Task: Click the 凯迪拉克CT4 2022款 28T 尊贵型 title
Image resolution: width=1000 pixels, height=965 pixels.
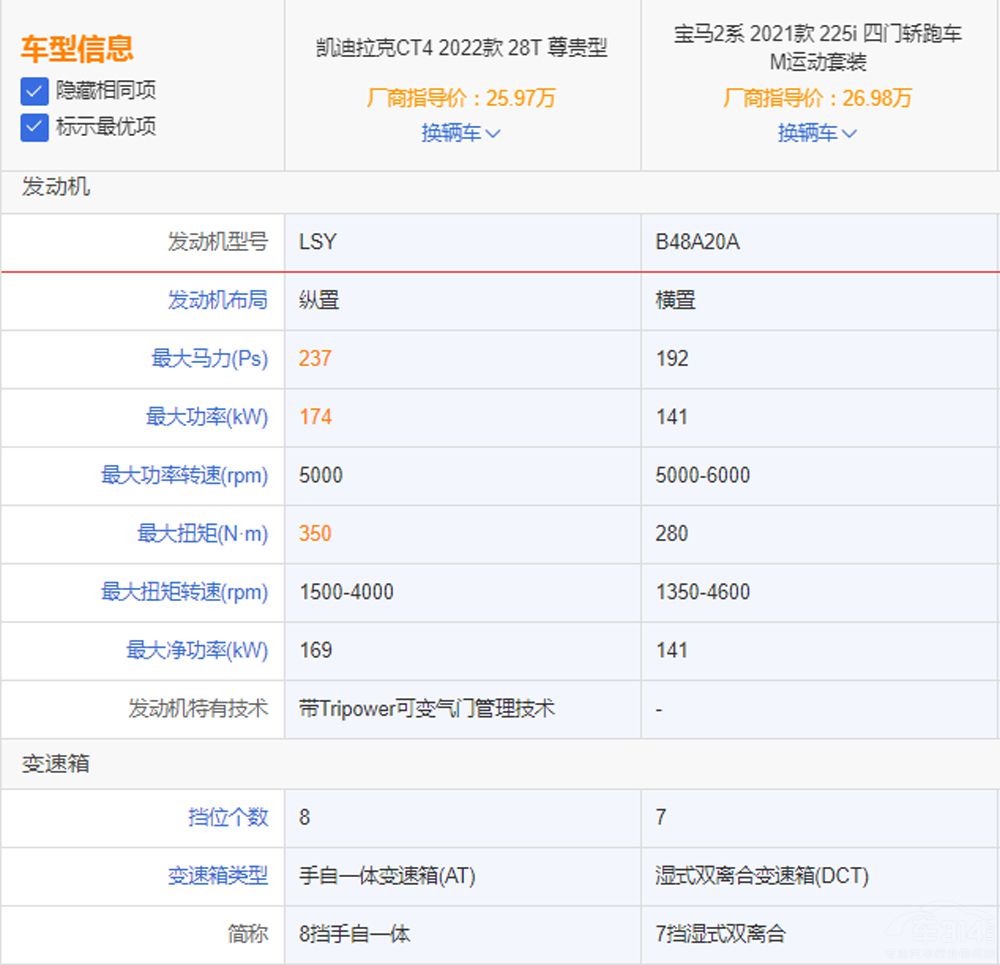Action: point(461,48)
